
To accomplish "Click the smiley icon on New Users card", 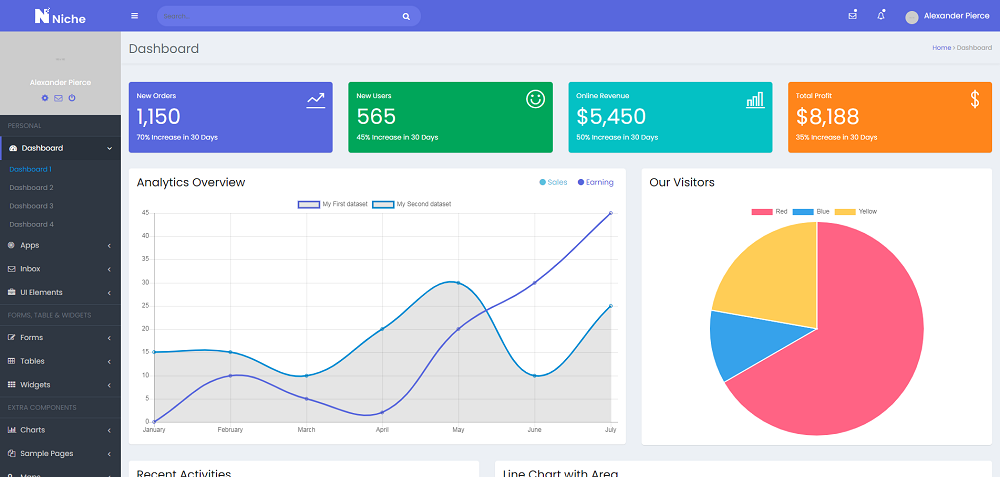I will pyautogui.click(x=535, y=98).
